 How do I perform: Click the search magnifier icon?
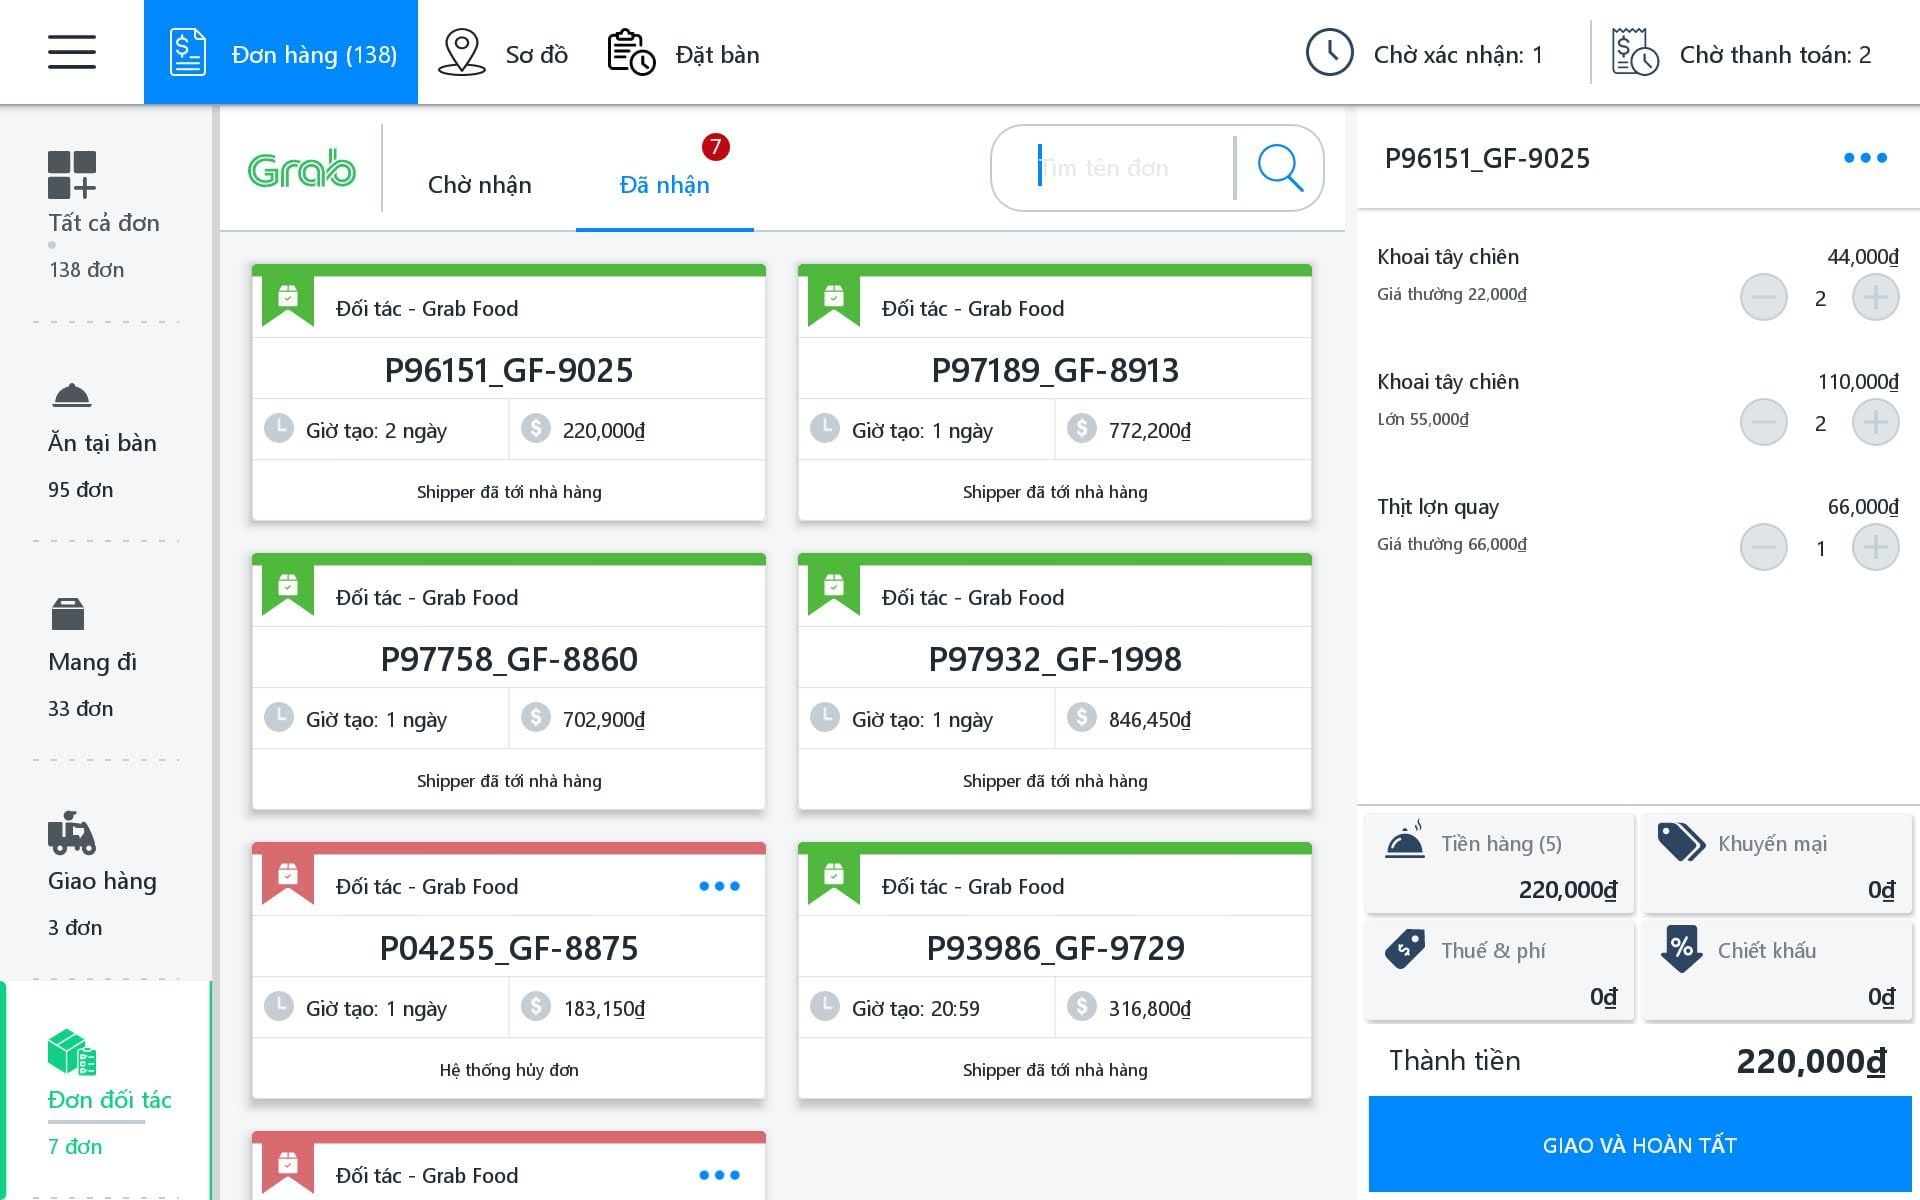point(1280,168)
